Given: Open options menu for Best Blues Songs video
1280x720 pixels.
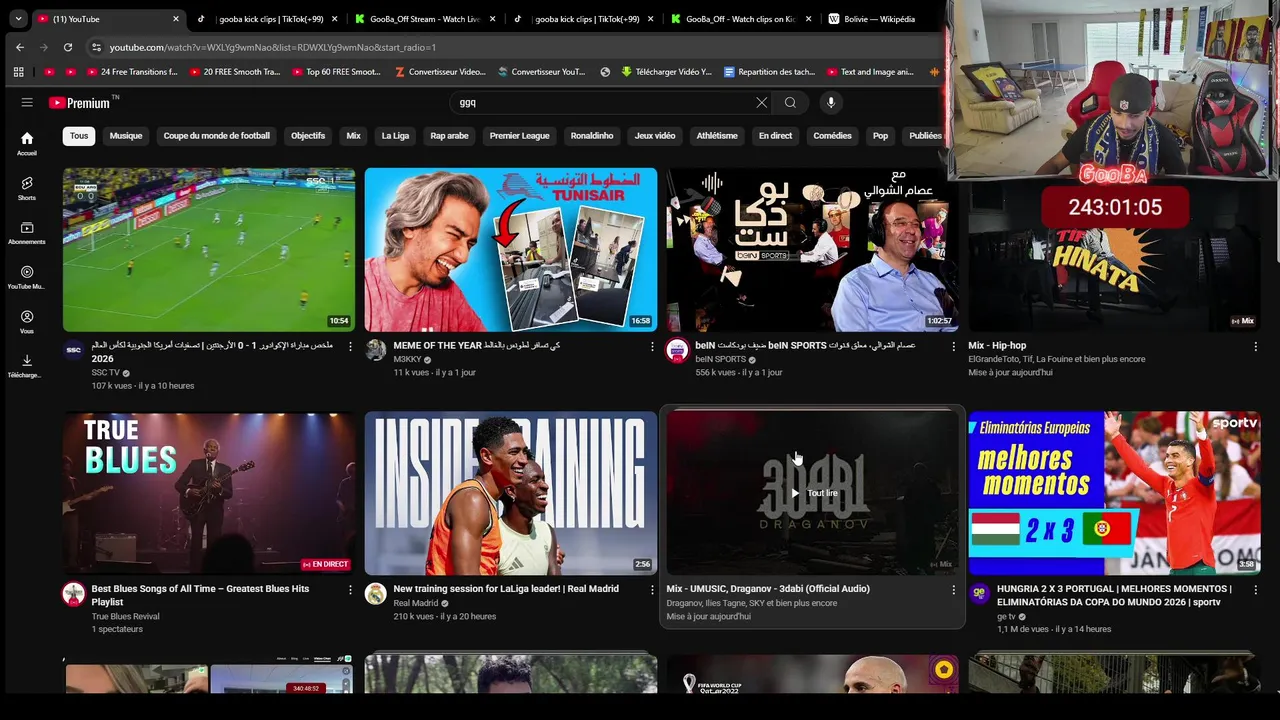Looking at the screenshot, I should [x=350, y=590].
